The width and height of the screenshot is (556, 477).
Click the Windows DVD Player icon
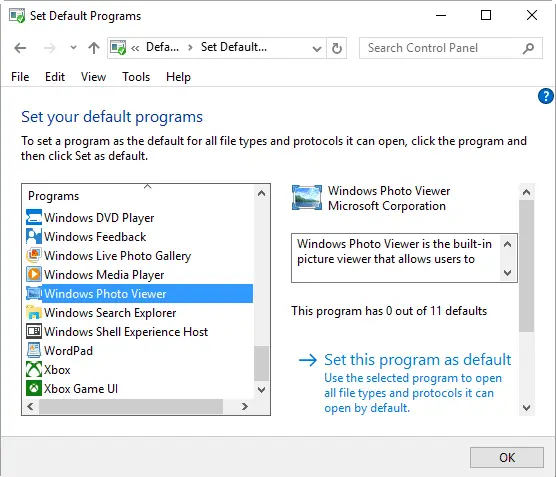(x=34, y=217)
